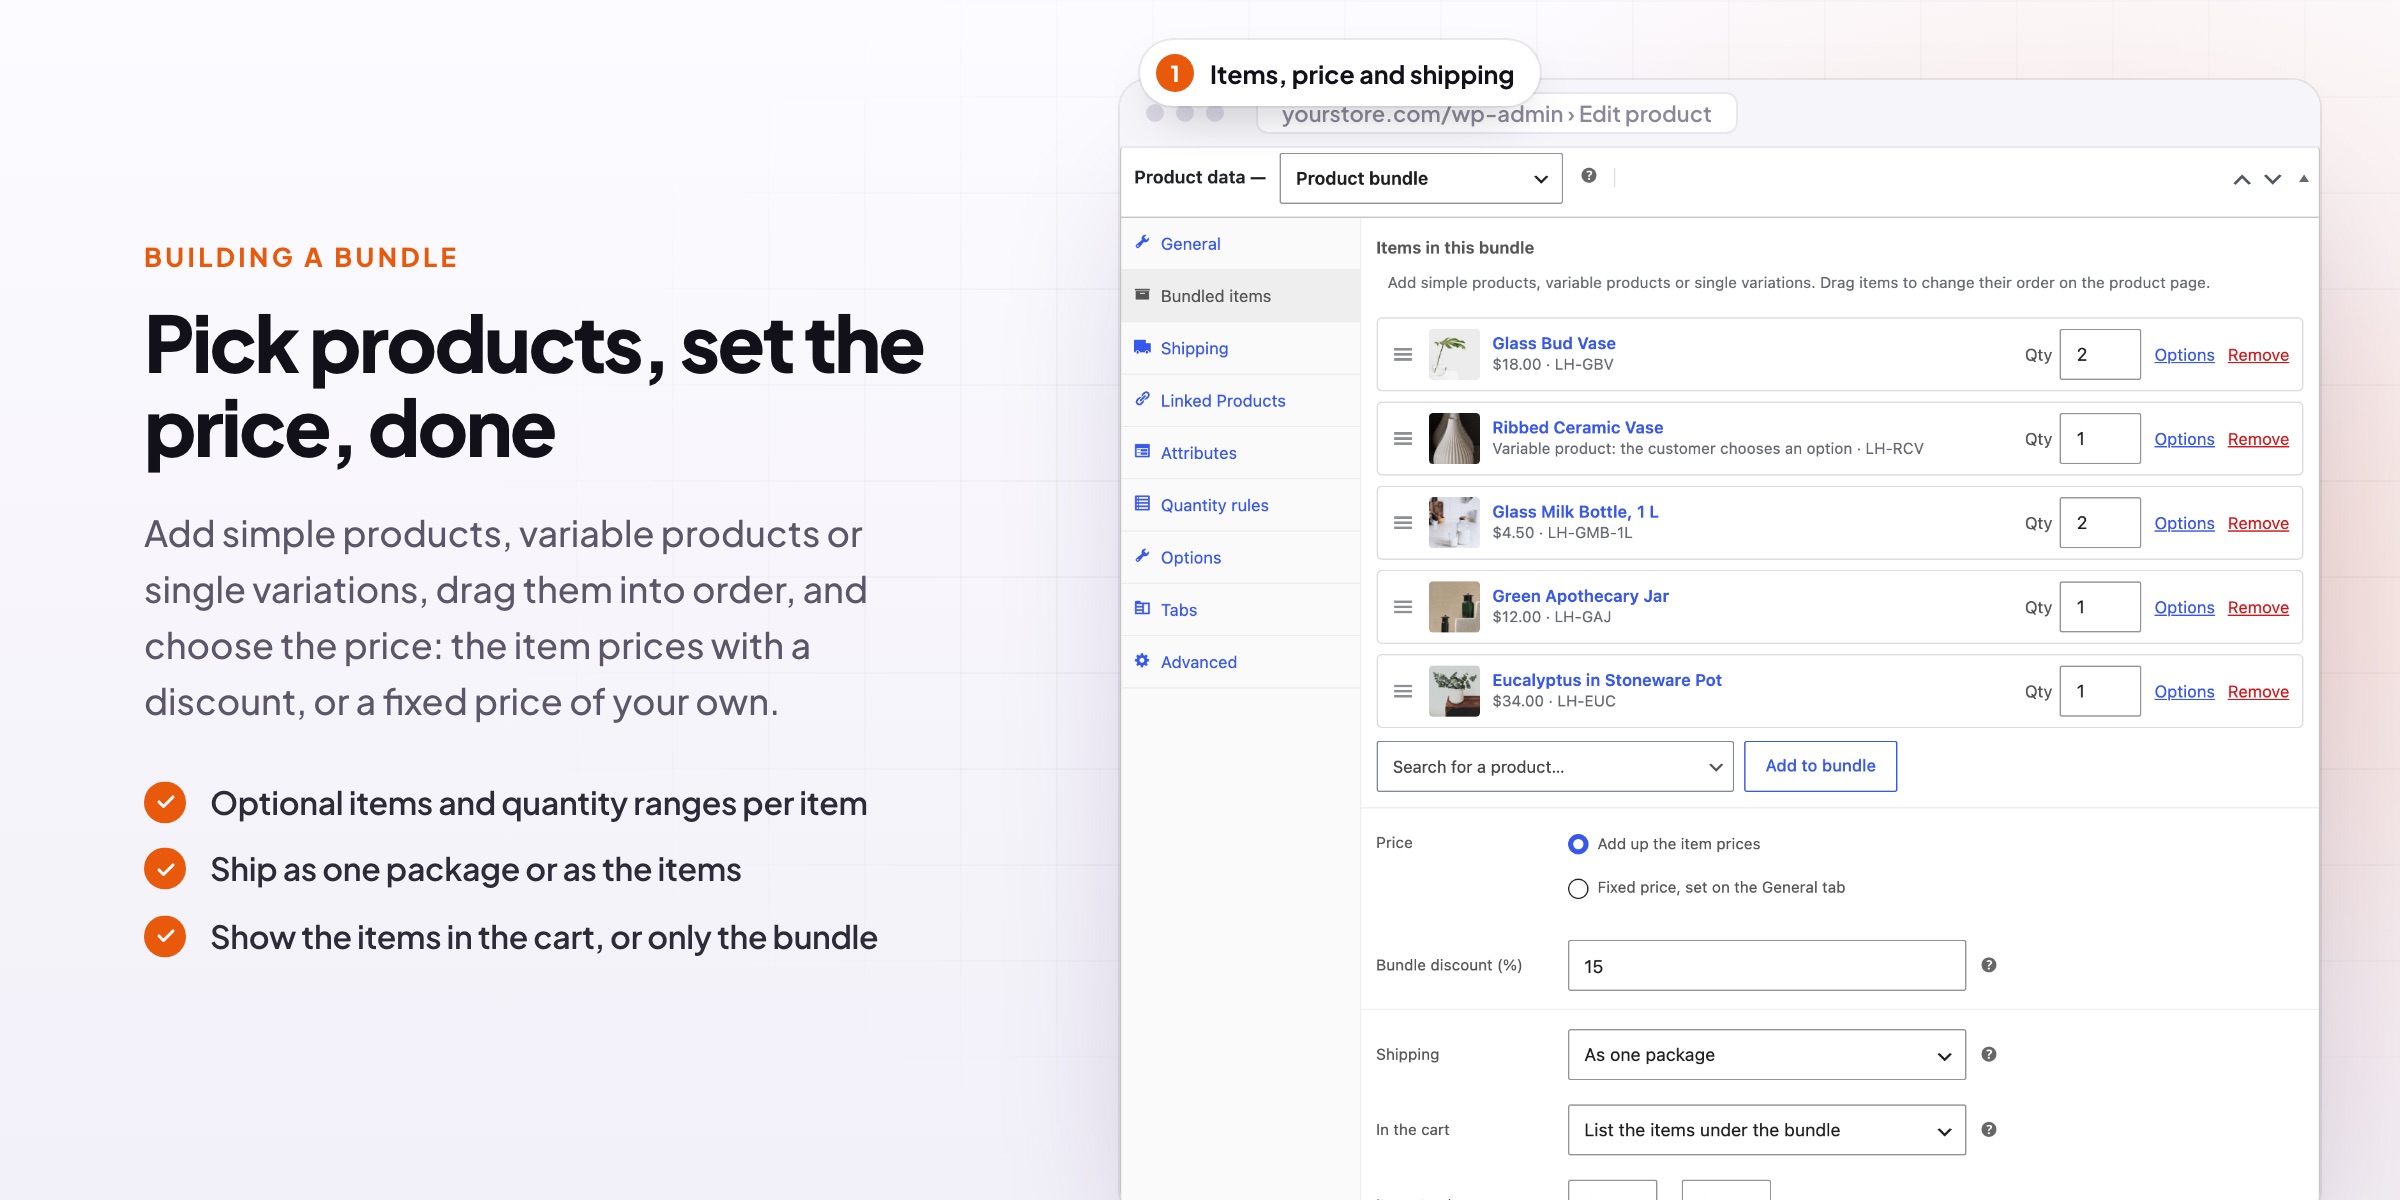The image size is (2400, 1200).
Task: Click the yourstore.com/wp-admin address bar
Action: (x=1496, y=114)
